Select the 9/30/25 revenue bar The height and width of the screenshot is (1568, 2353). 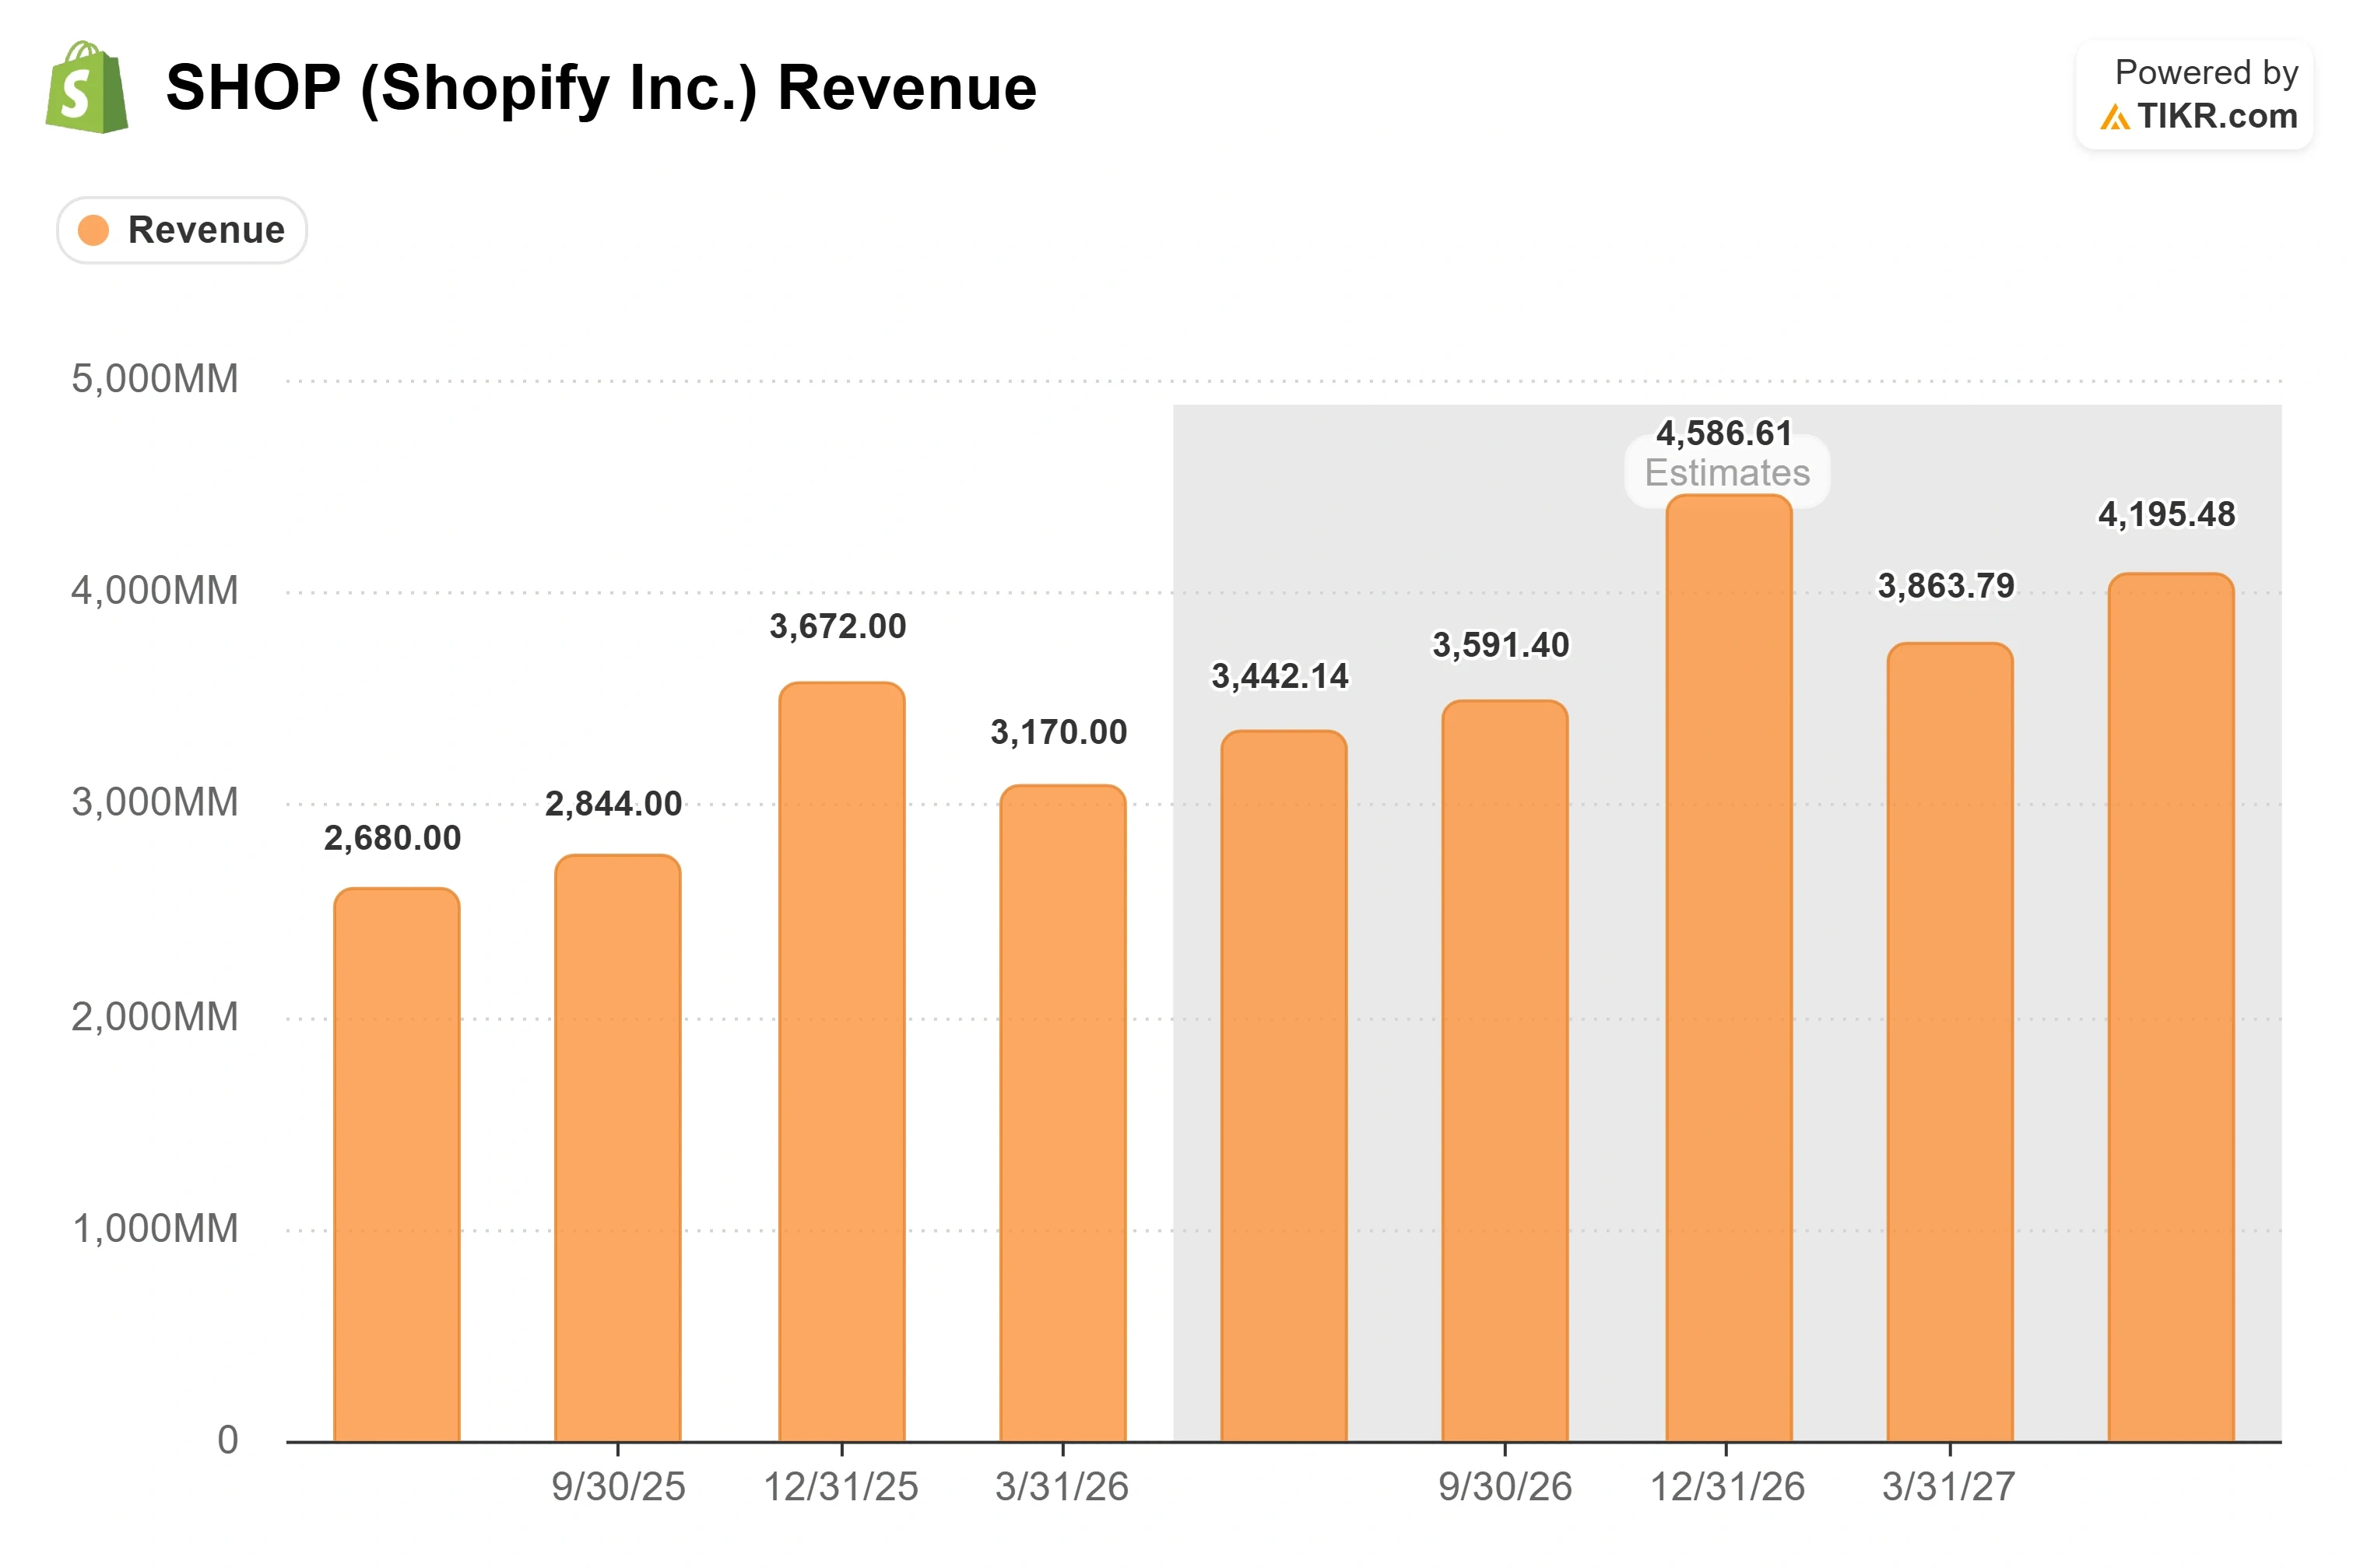click(618, 1148)
